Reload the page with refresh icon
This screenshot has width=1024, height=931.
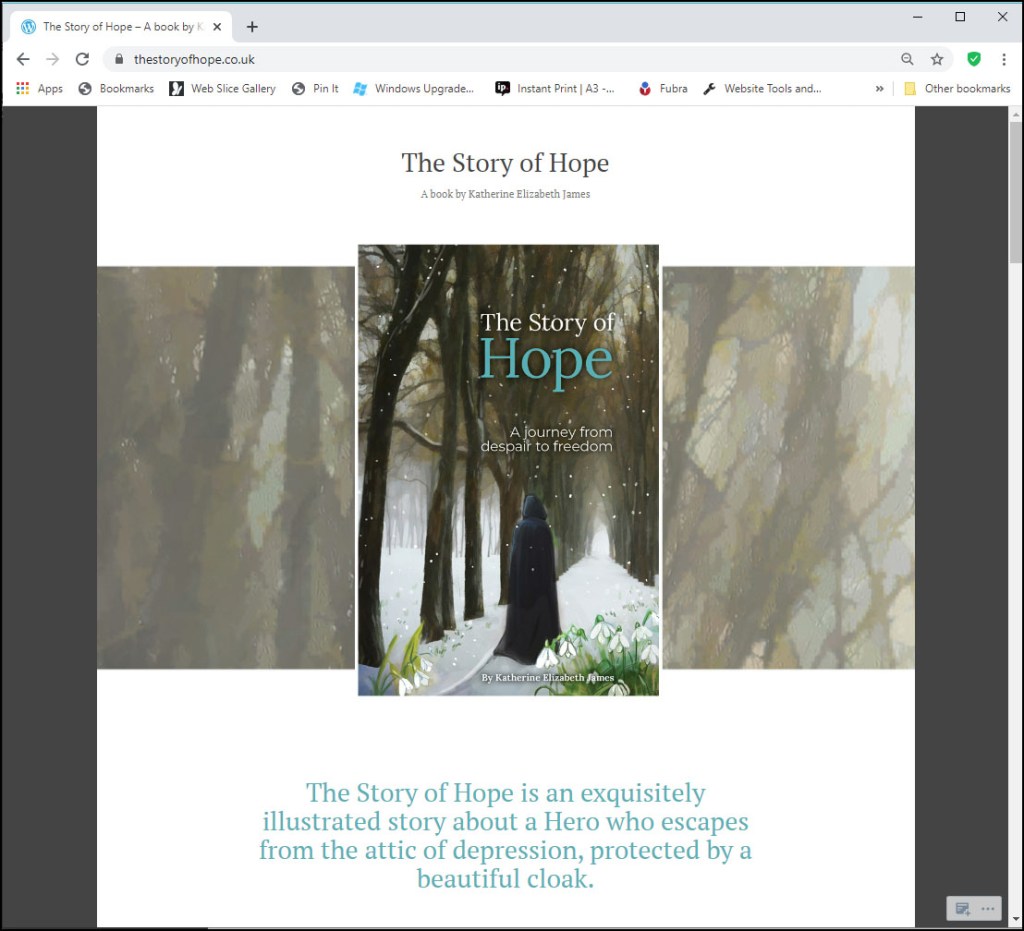click(82, 59)
